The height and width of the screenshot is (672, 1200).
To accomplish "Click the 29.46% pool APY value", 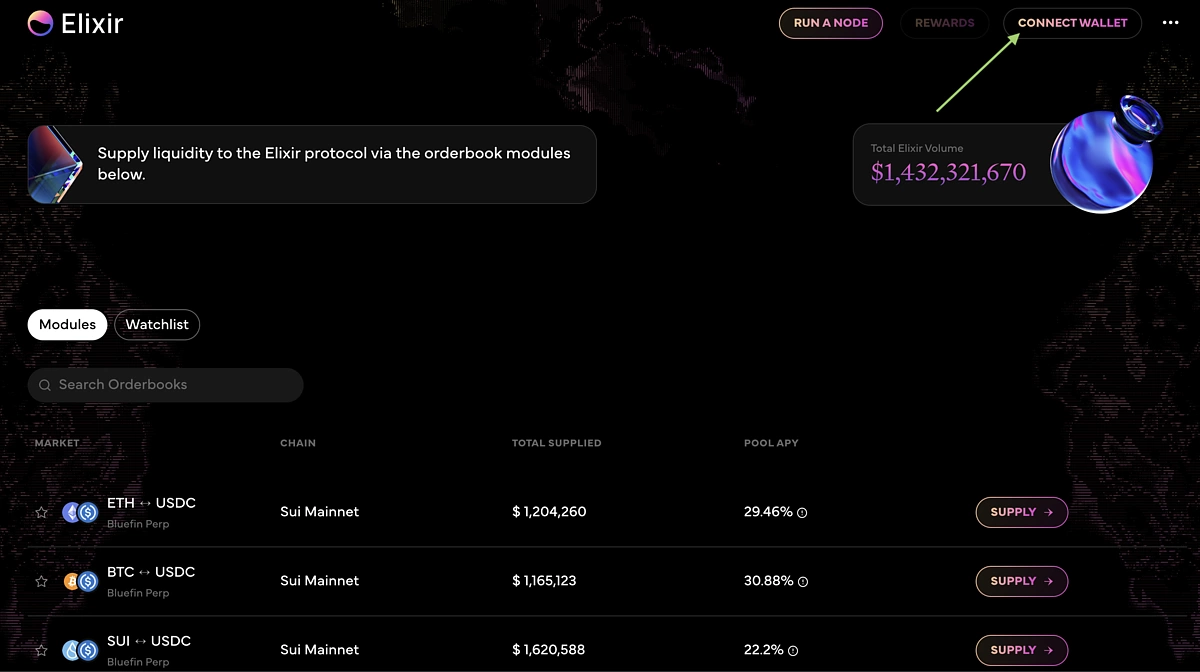I will coord(768,512).
